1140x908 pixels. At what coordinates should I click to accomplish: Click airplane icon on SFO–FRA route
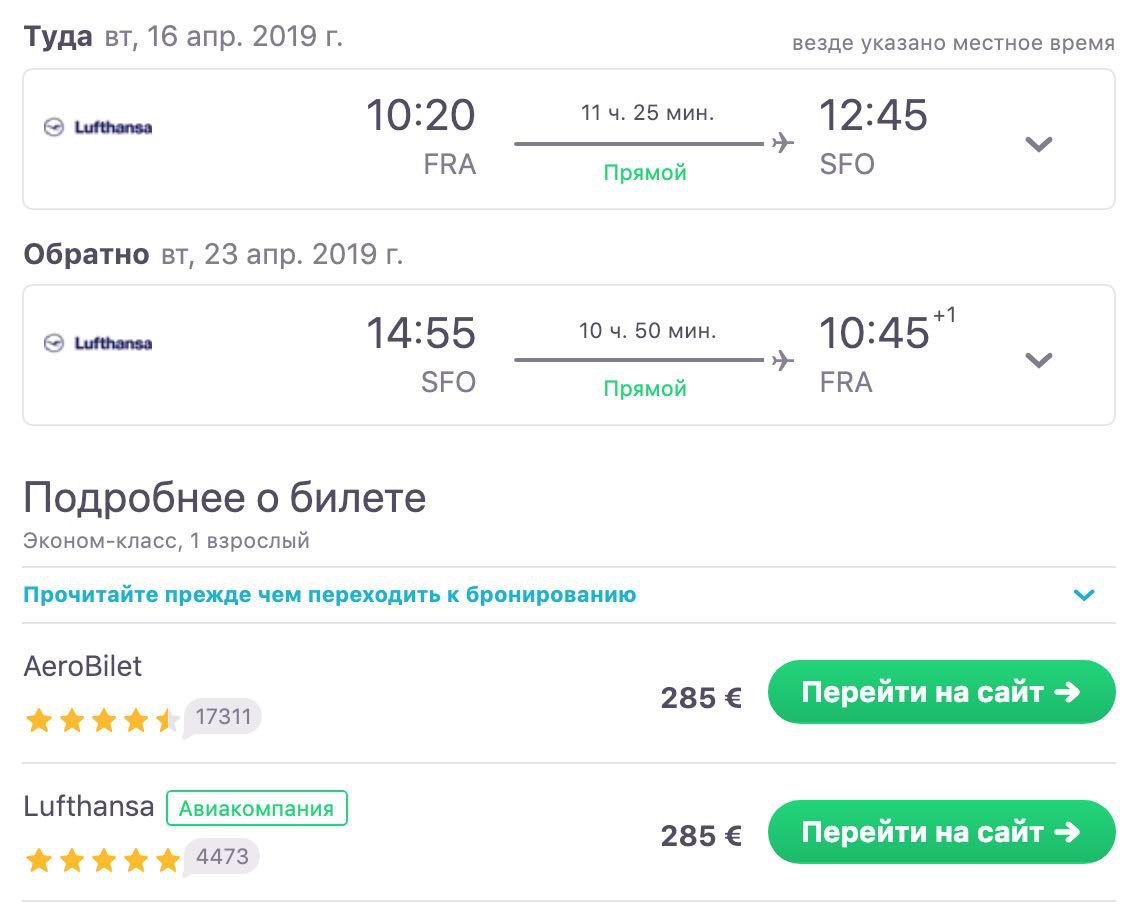tap(783, 359)
